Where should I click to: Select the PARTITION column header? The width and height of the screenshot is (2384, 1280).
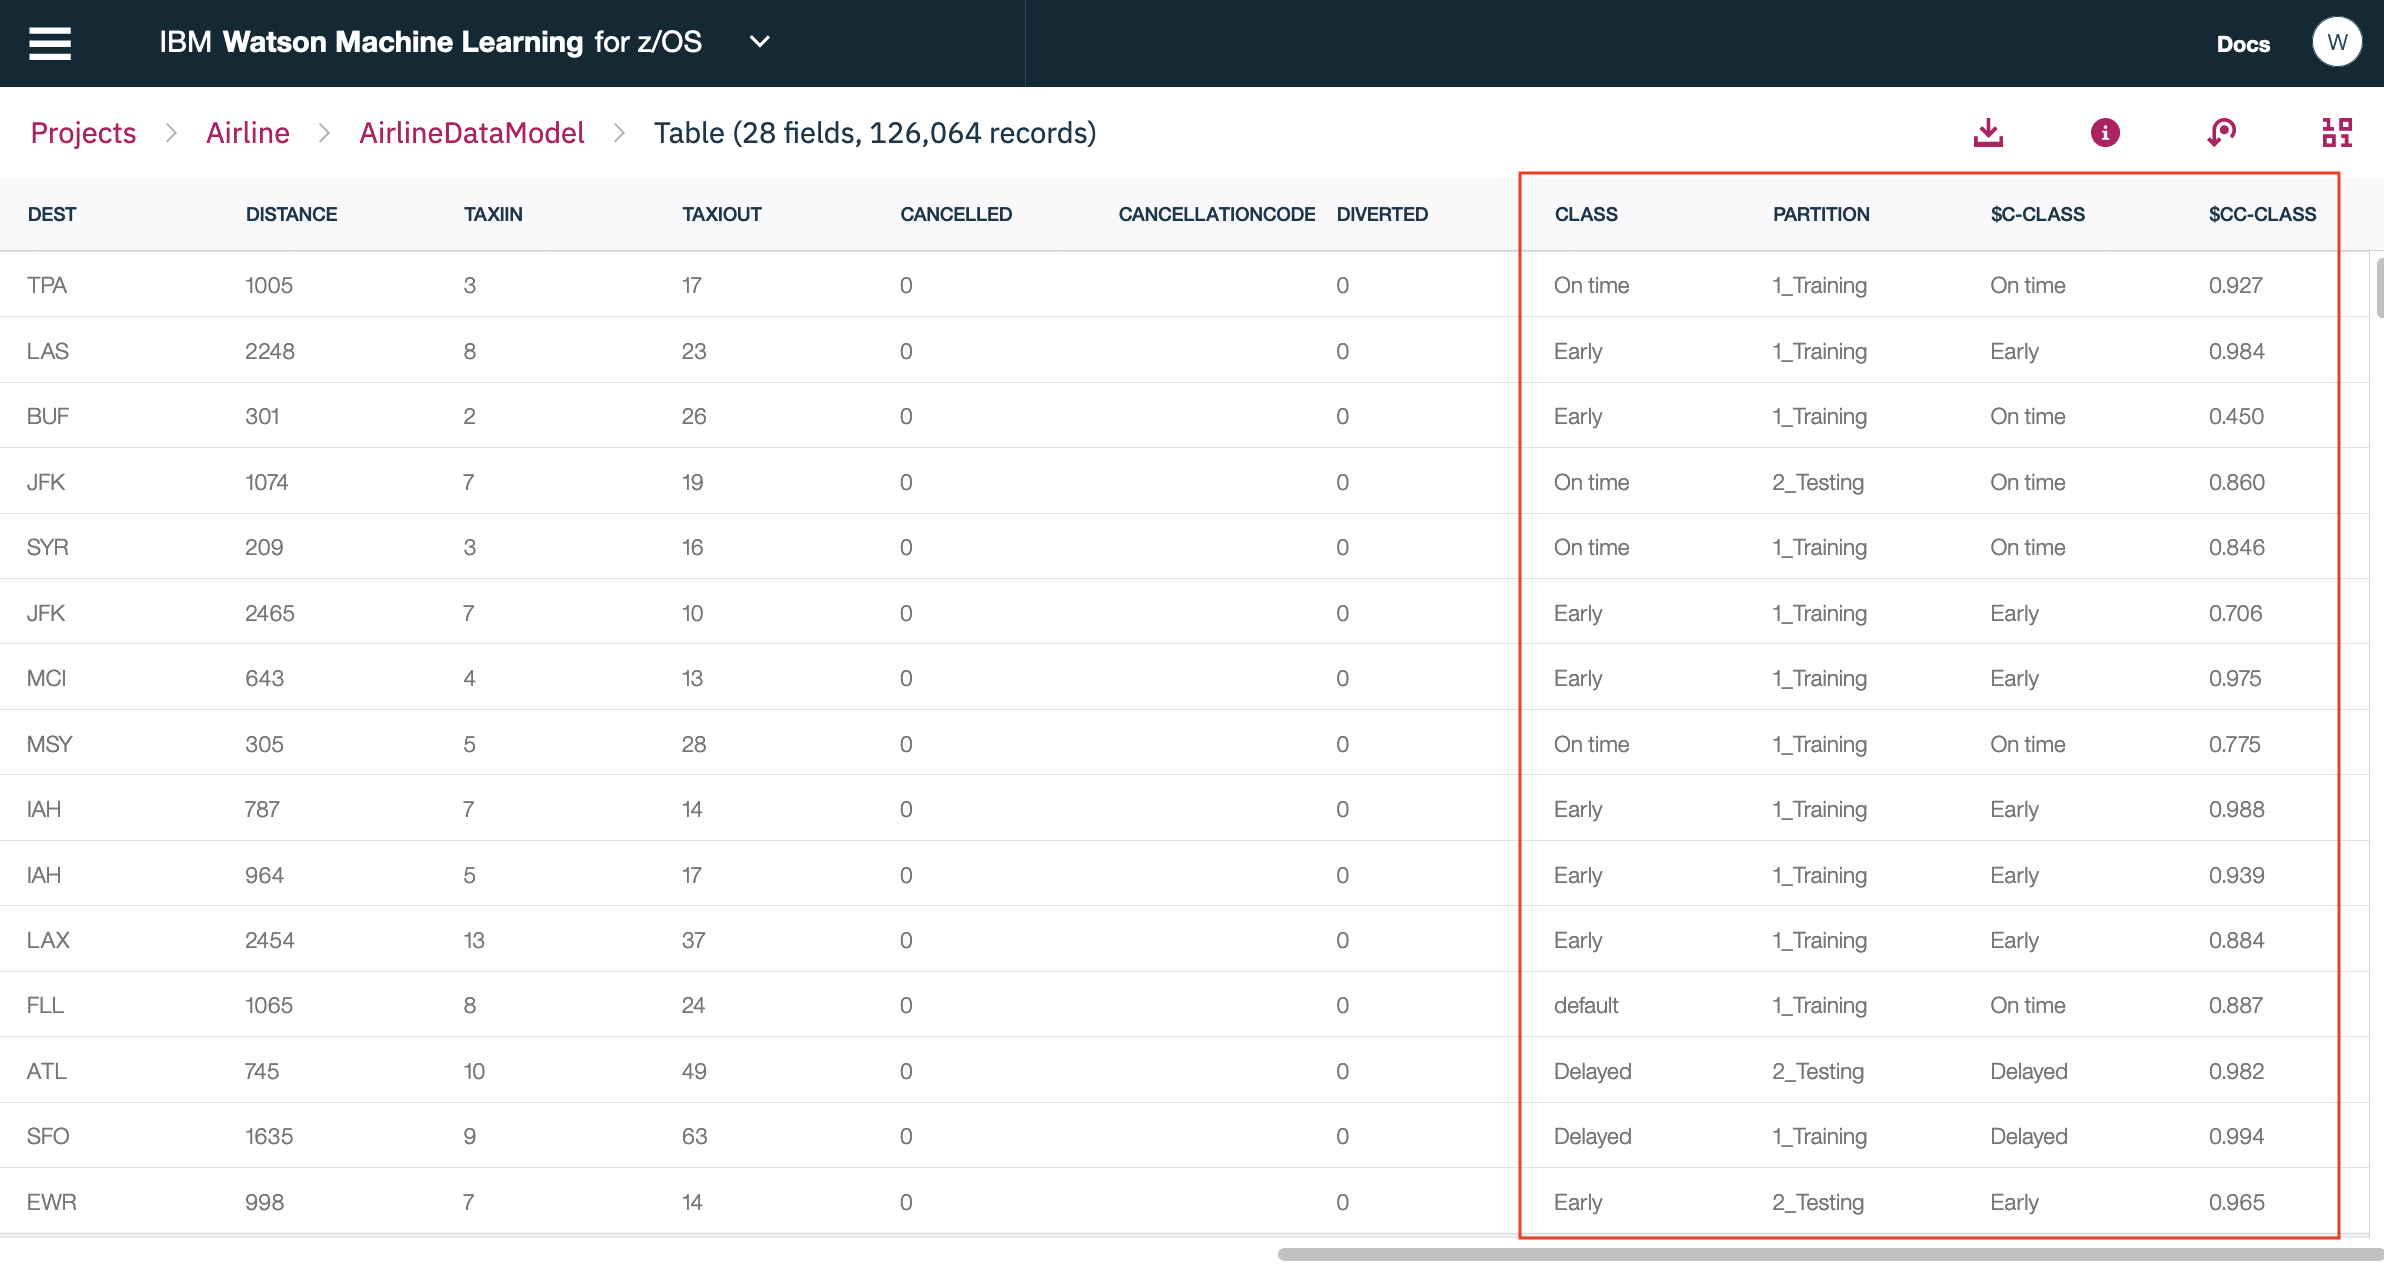point(1821,214)
